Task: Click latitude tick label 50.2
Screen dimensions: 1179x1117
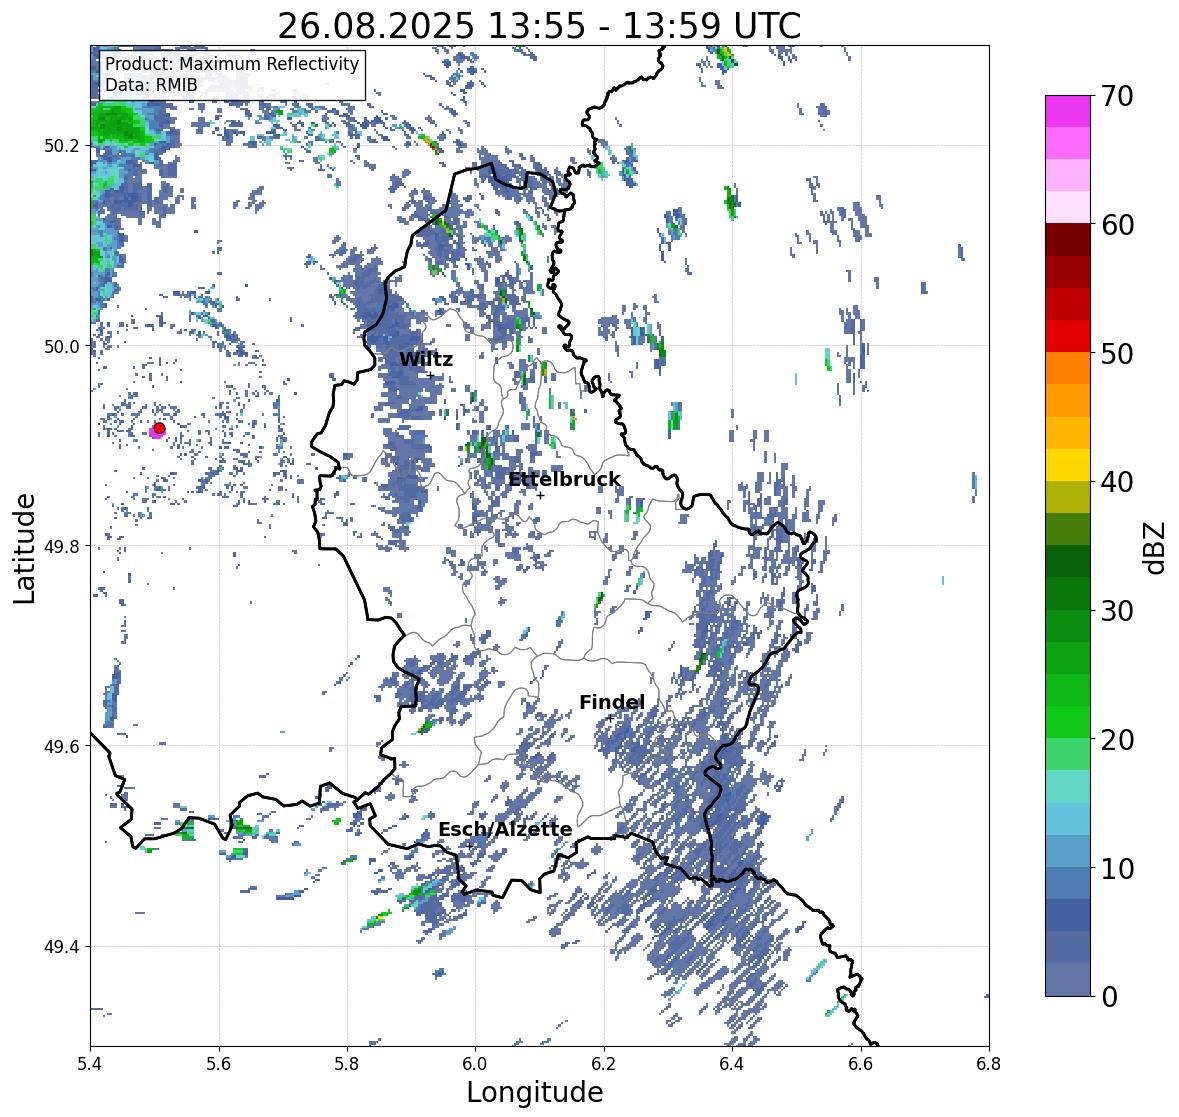Action: [x=62, y=146]
